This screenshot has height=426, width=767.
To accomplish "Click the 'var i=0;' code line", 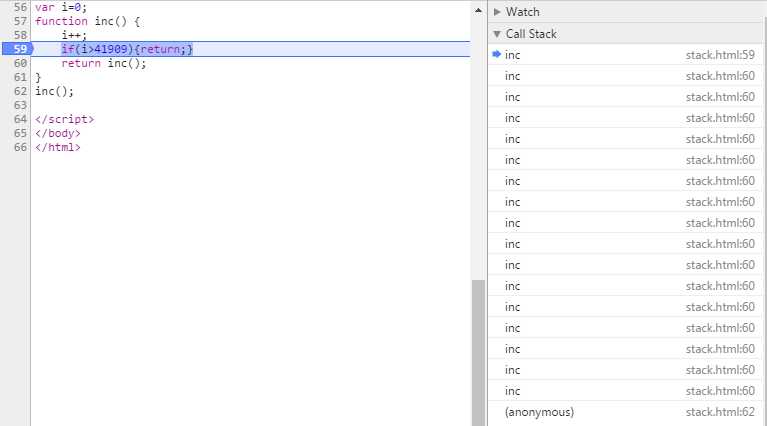I will (61, 7).
